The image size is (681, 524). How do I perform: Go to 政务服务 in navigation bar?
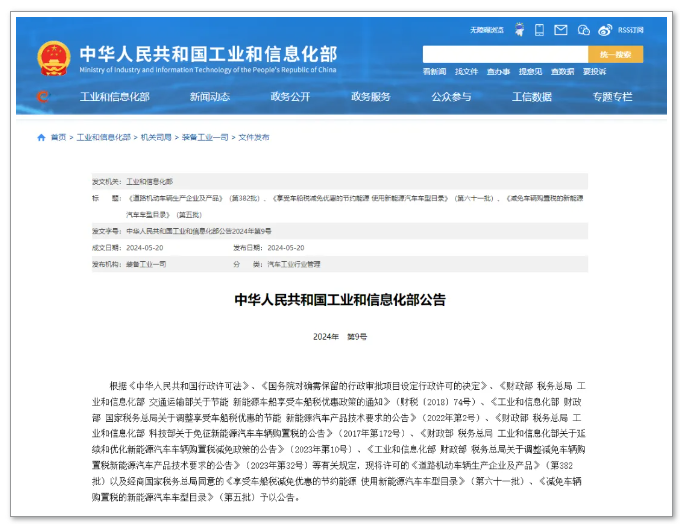tap(371, 97)
